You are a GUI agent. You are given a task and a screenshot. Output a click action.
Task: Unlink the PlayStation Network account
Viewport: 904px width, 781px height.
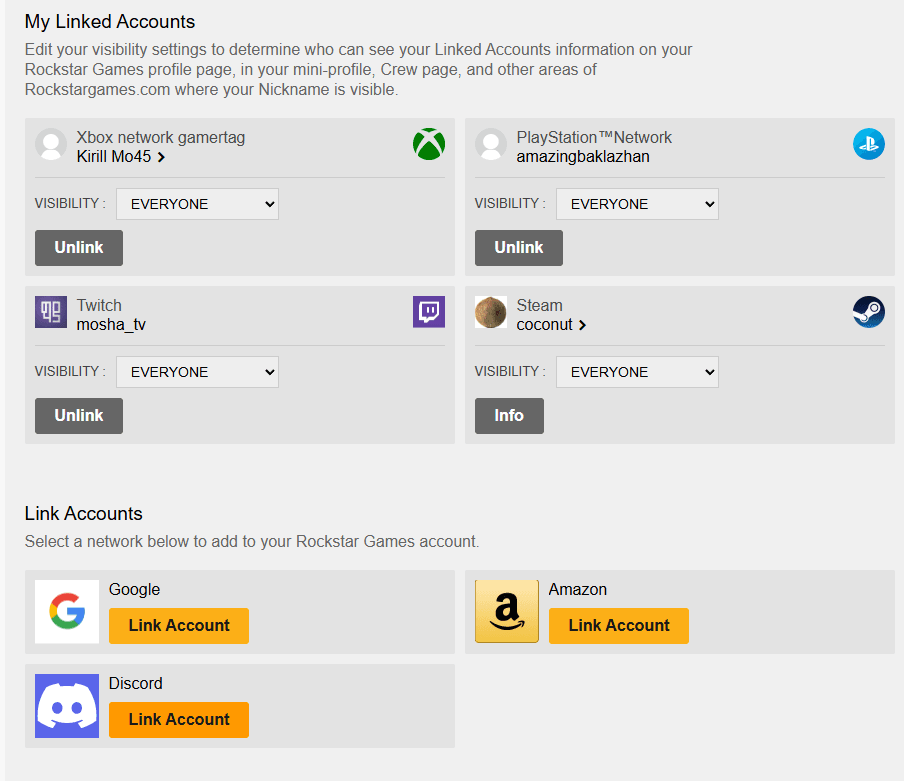tap(519, 248)
